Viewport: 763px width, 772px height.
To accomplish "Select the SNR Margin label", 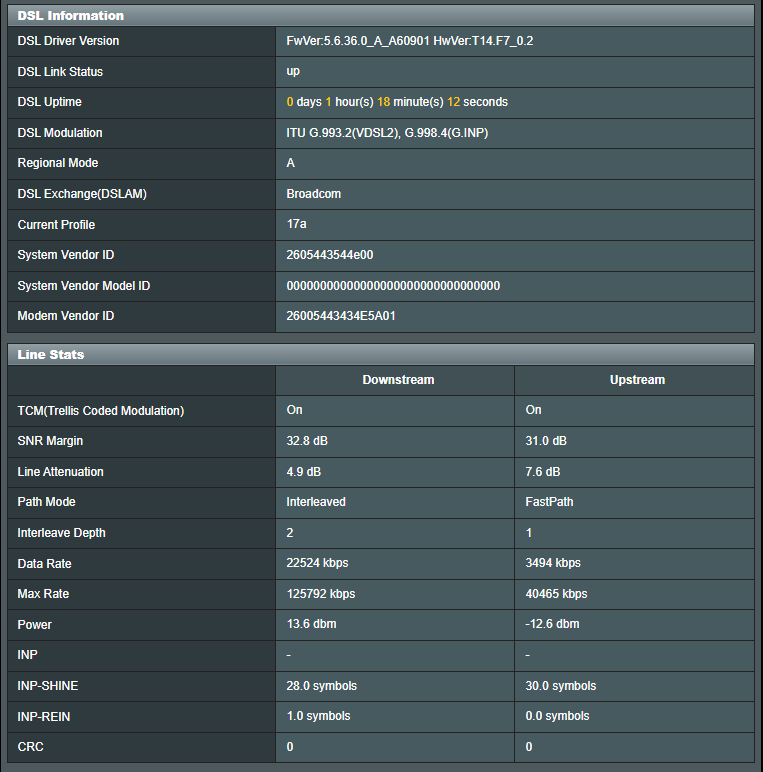I will (50, 441).
